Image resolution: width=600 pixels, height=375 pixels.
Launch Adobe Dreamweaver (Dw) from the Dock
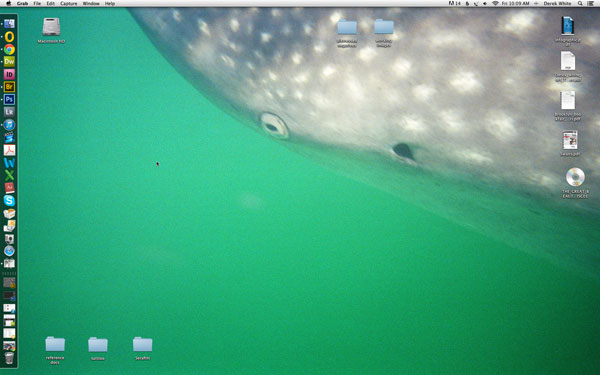[x=9, y=62]
